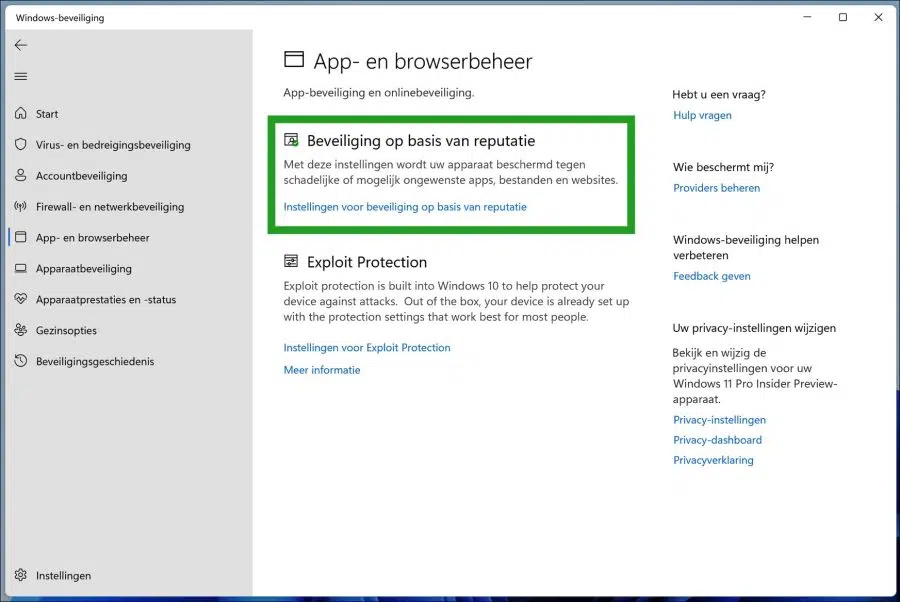Maximize the Windows-beveiliging window
Viewport: 900px width, 602px height.
click(x=843, y=17)
